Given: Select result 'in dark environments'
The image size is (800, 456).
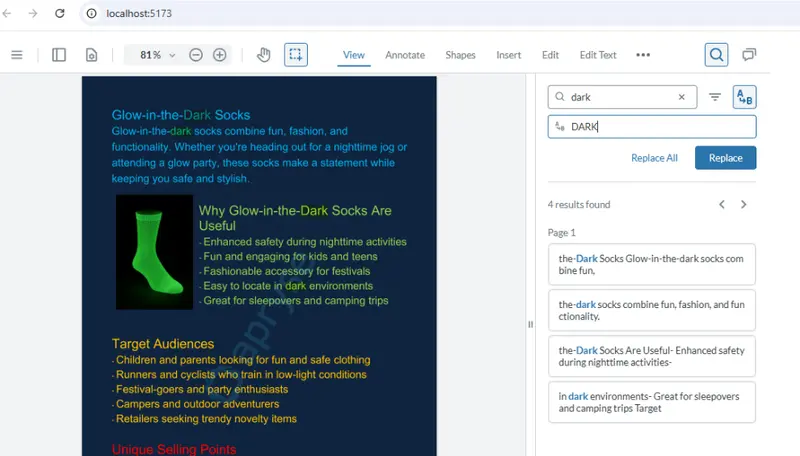Looking at the screenshot, I should 652,402.
